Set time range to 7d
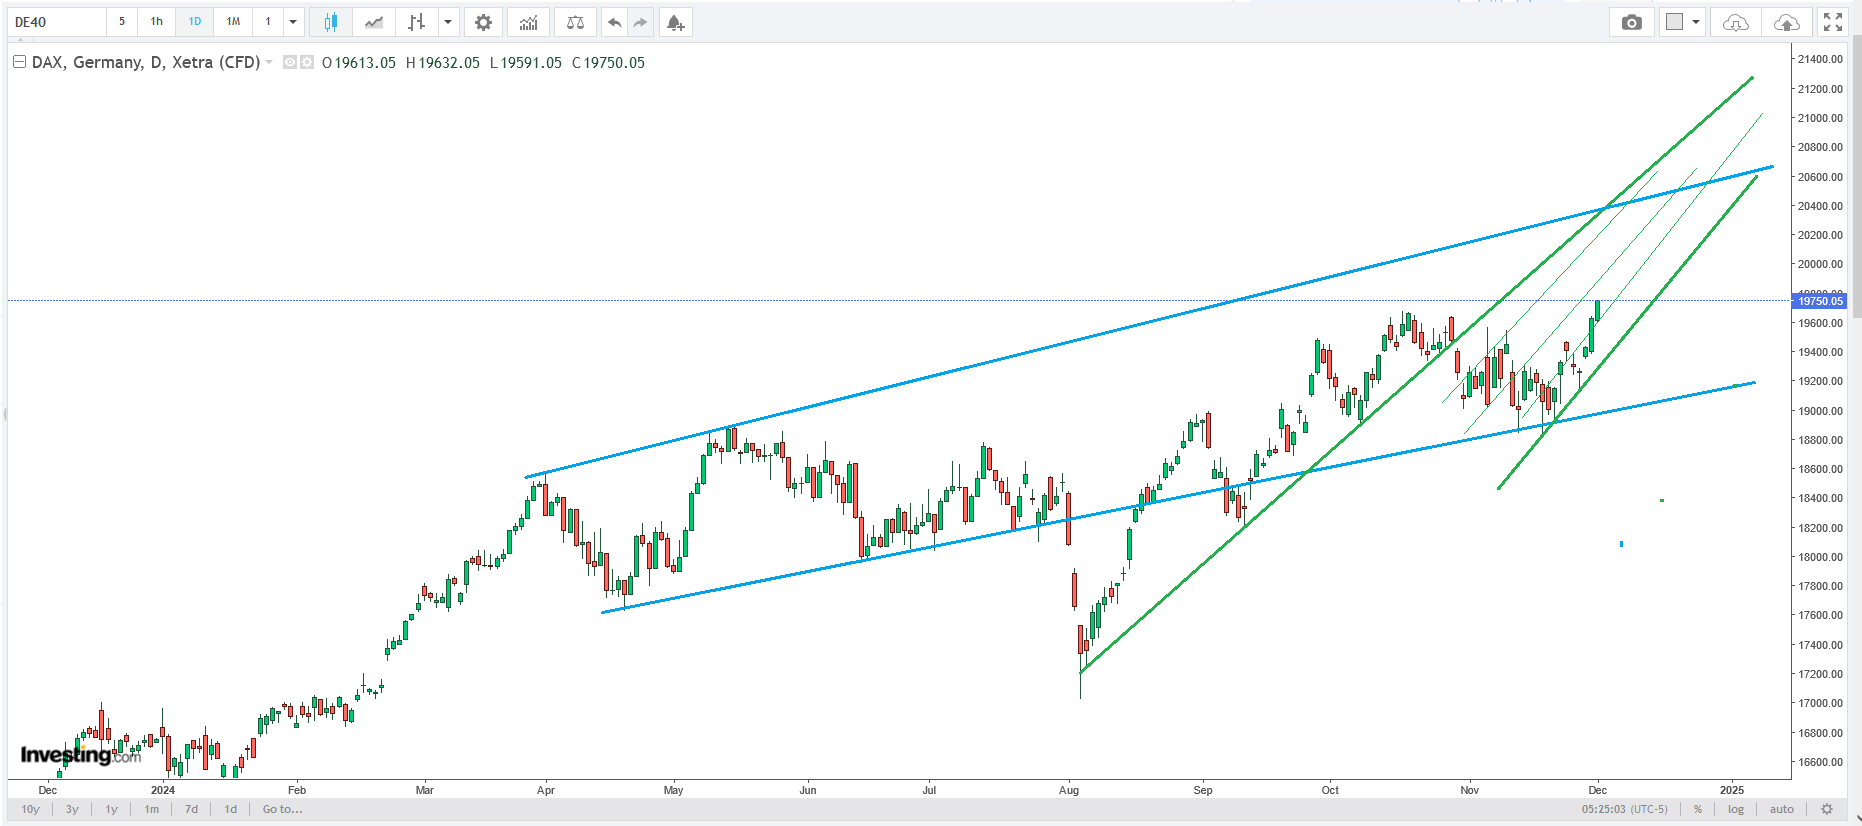Image resolution: width=1862 pixels, height=826 pixels. 191,809
